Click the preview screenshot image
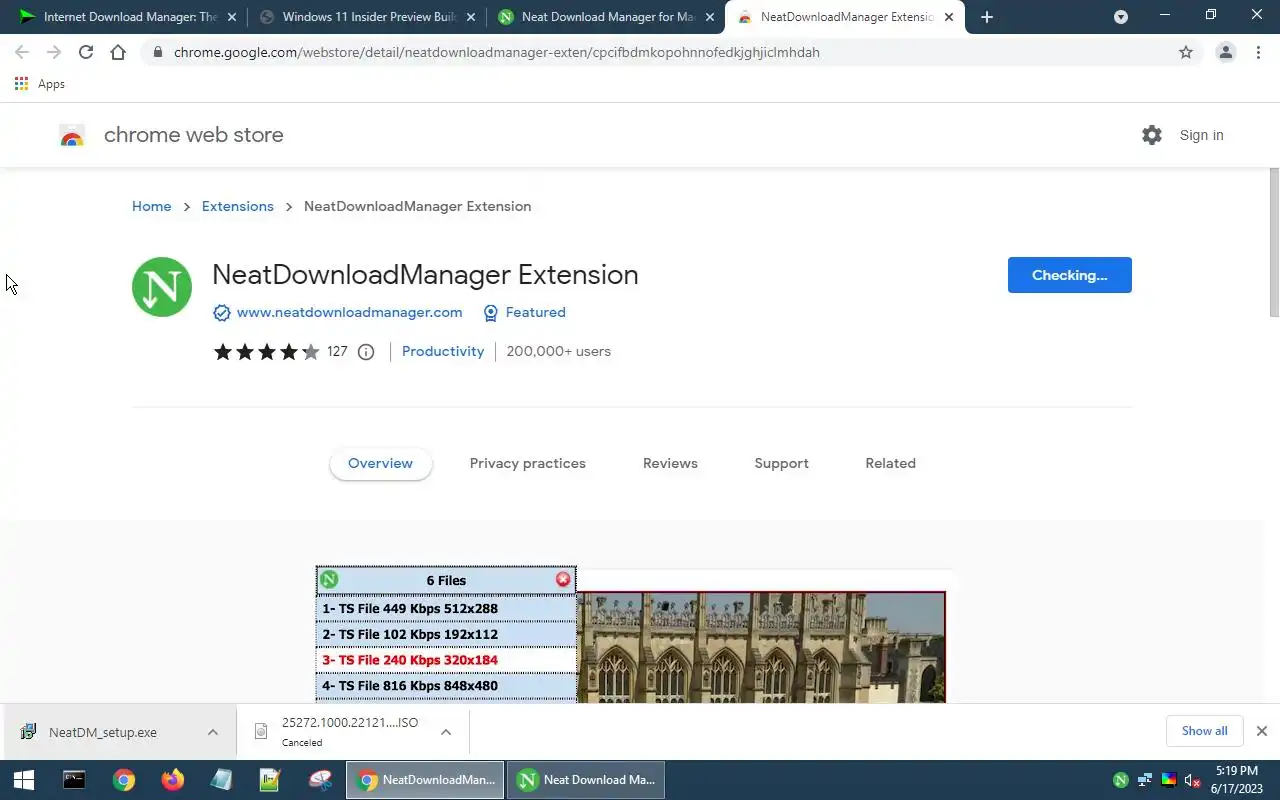1280x800 pixels. tap(761, 647)
